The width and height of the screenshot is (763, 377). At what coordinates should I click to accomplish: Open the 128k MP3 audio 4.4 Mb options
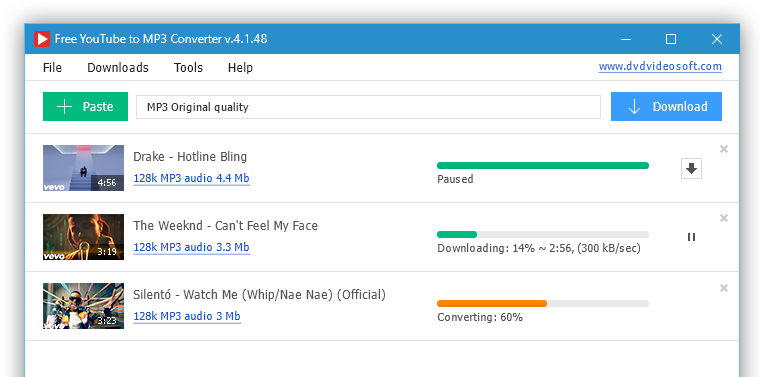pyautogui.click(x=191, y=179)
